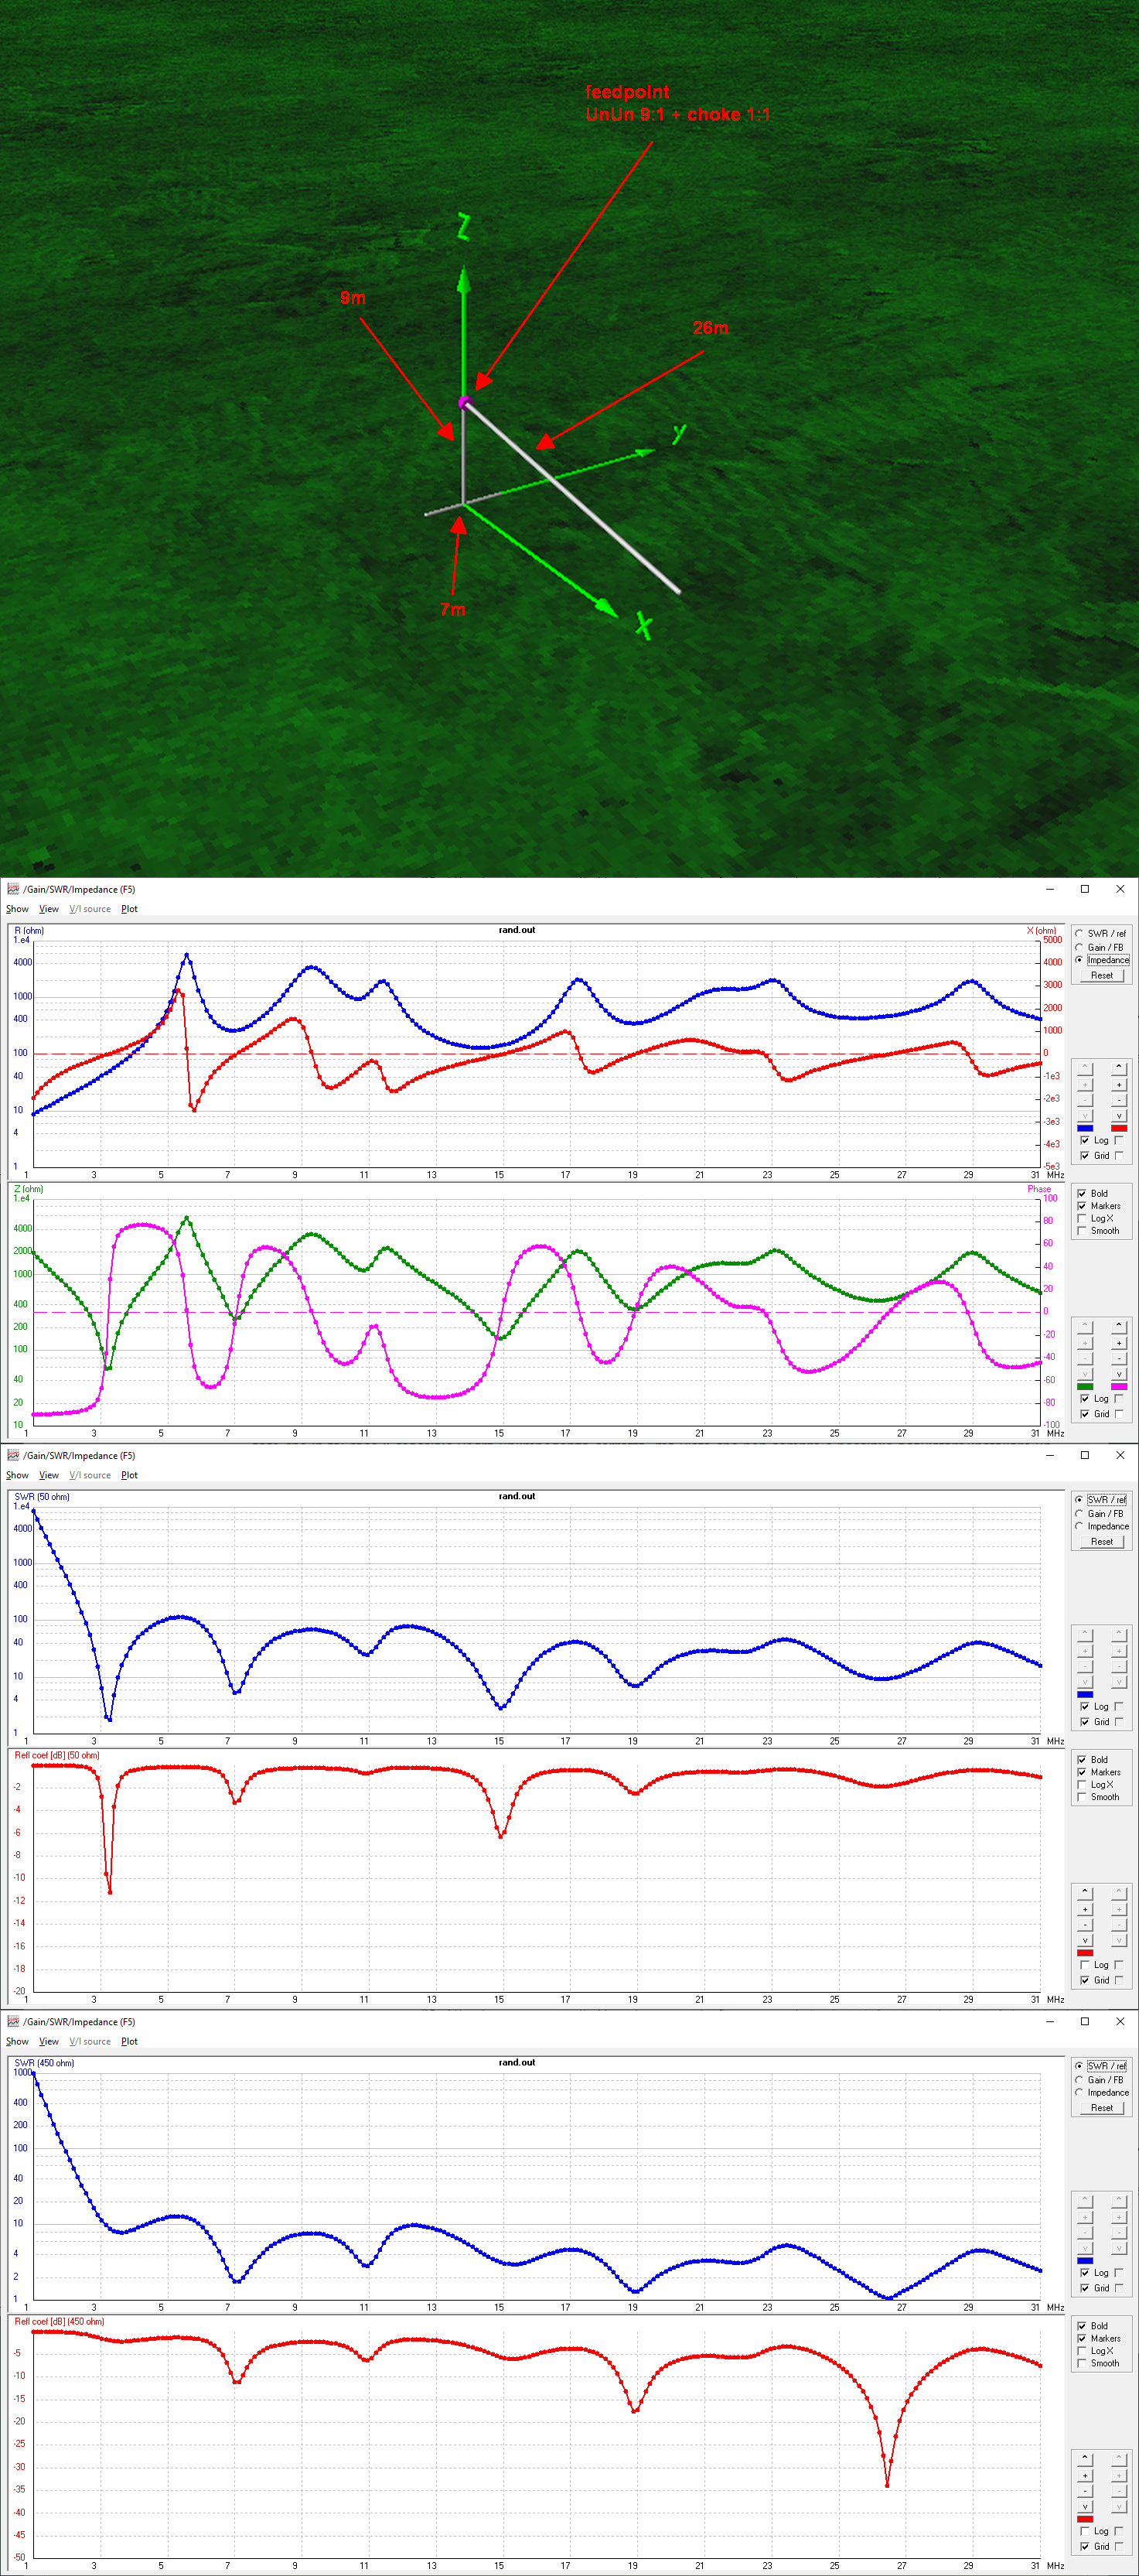Shift 450 ohm Refl coef axis up
The width and height of the screenshot is (1139, 2576).
point(1085,2460)
